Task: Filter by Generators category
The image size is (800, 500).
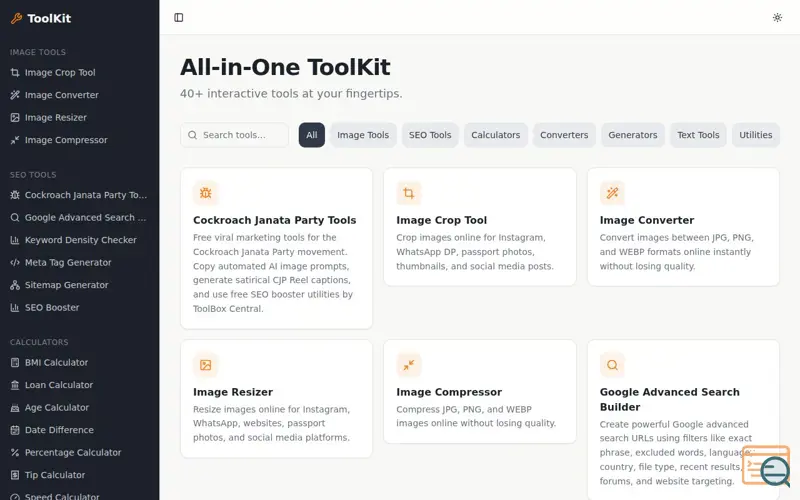Action: 633,135
